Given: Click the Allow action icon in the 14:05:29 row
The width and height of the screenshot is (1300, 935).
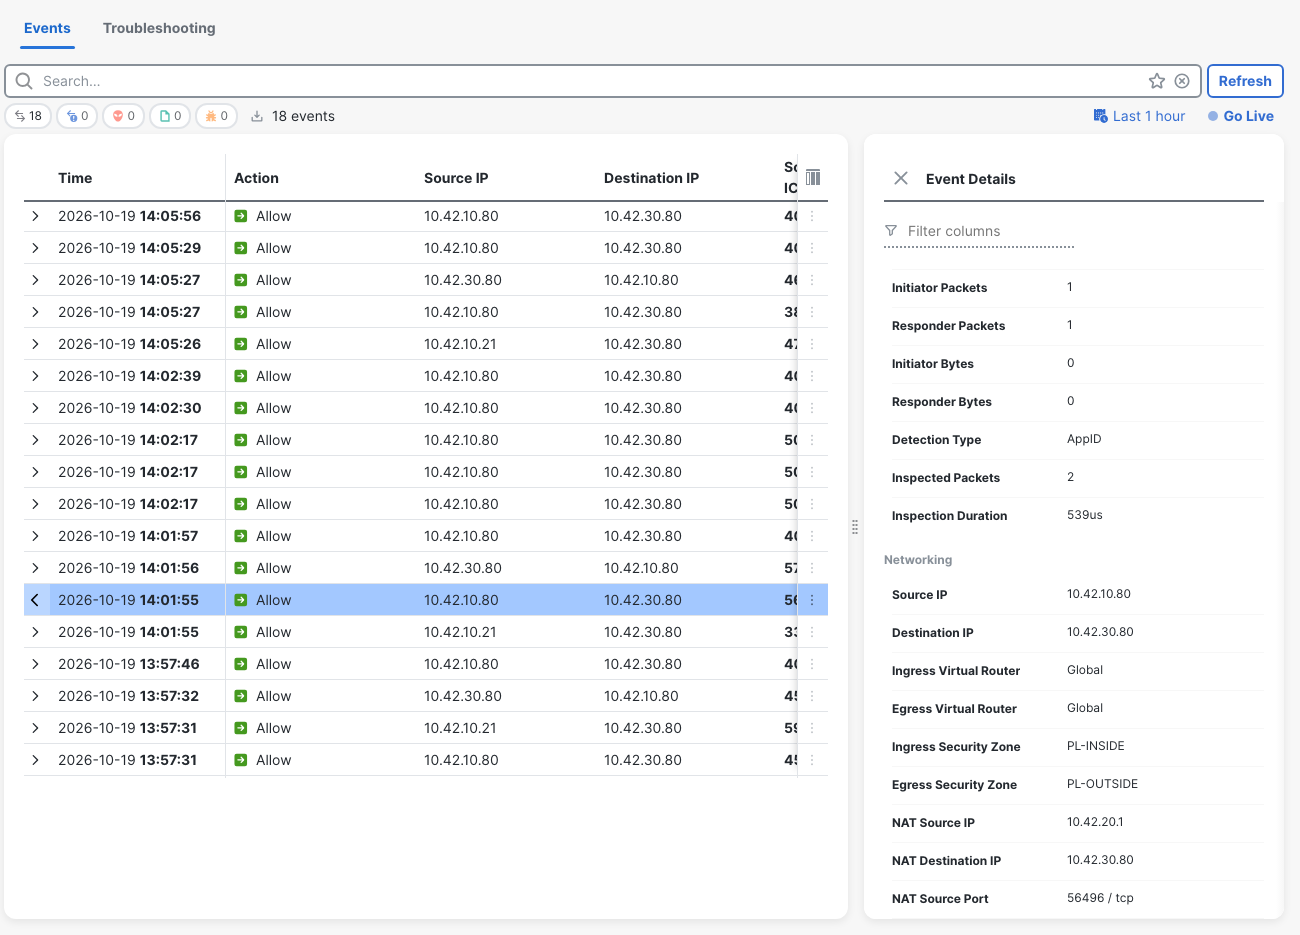Looking at the screenshot, I should point(241,248).
